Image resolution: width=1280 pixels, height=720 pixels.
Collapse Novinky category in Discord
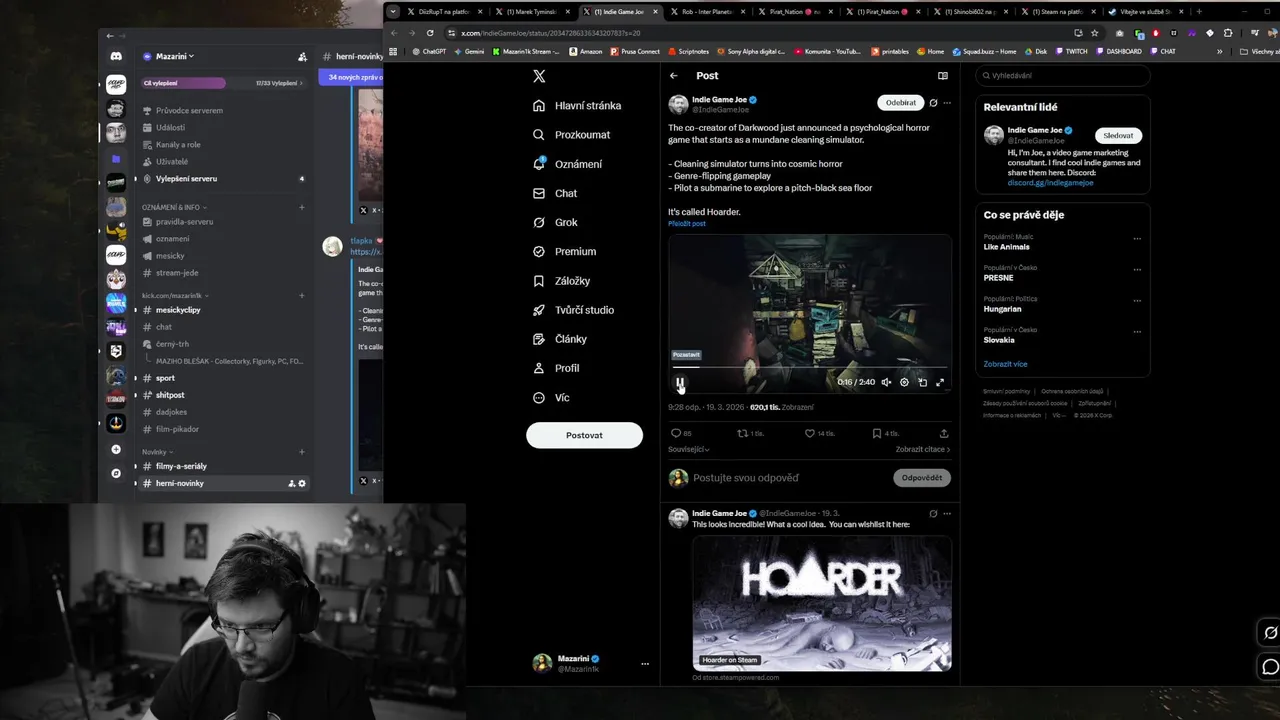(158, 451)
